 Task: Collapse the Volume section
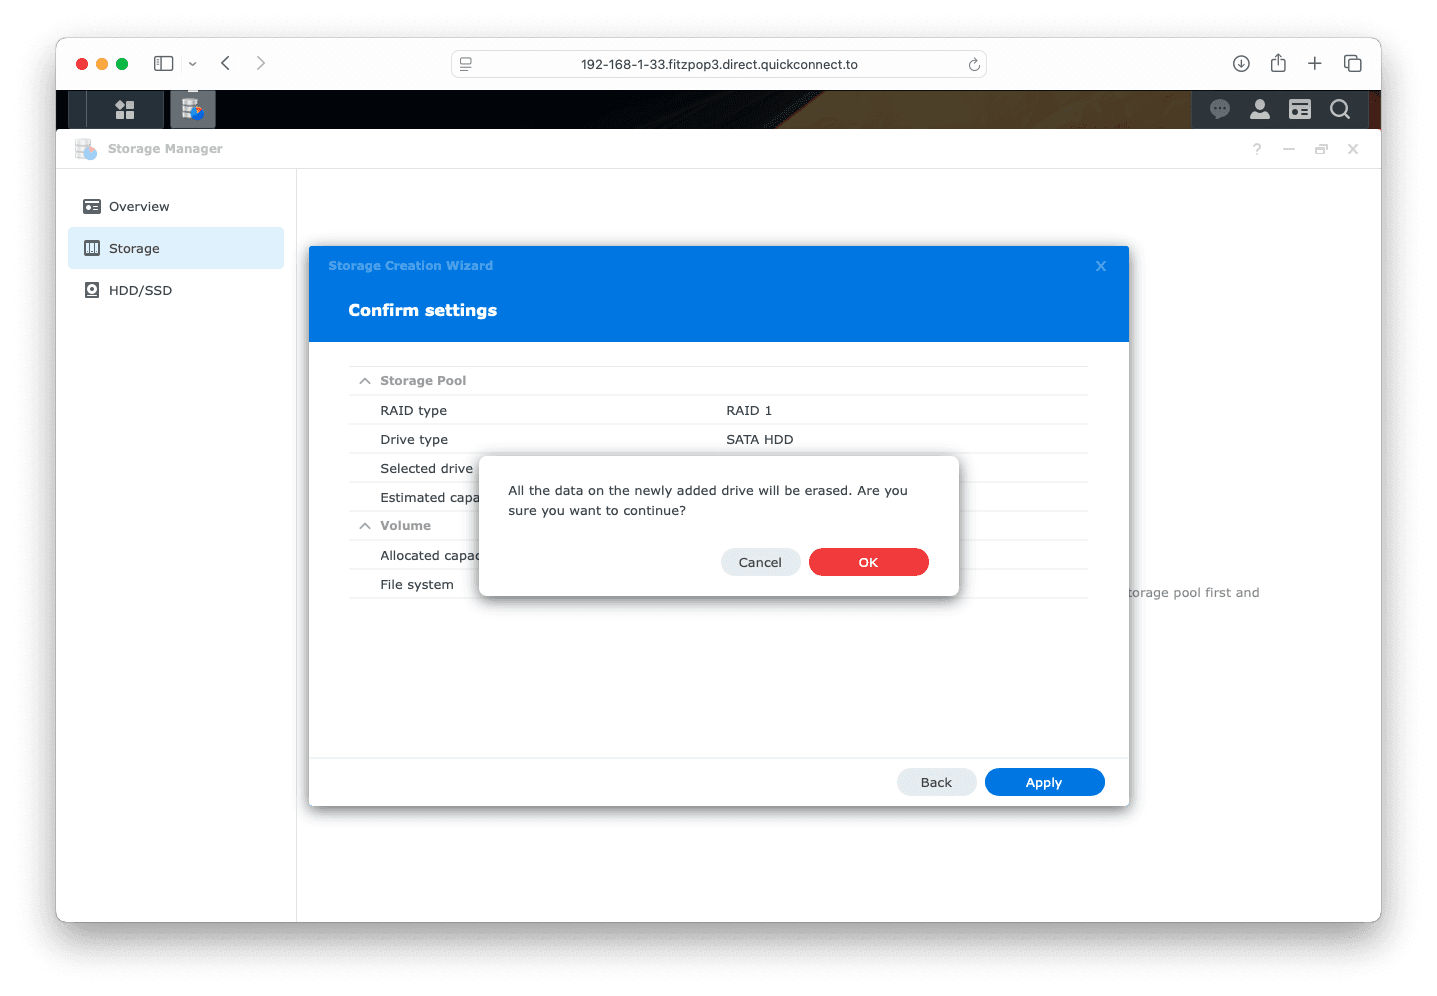(365, 526)
